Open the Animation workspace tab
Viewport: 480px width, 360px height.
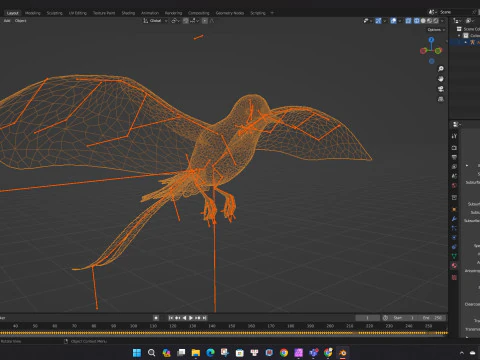[x=150, y=13]
